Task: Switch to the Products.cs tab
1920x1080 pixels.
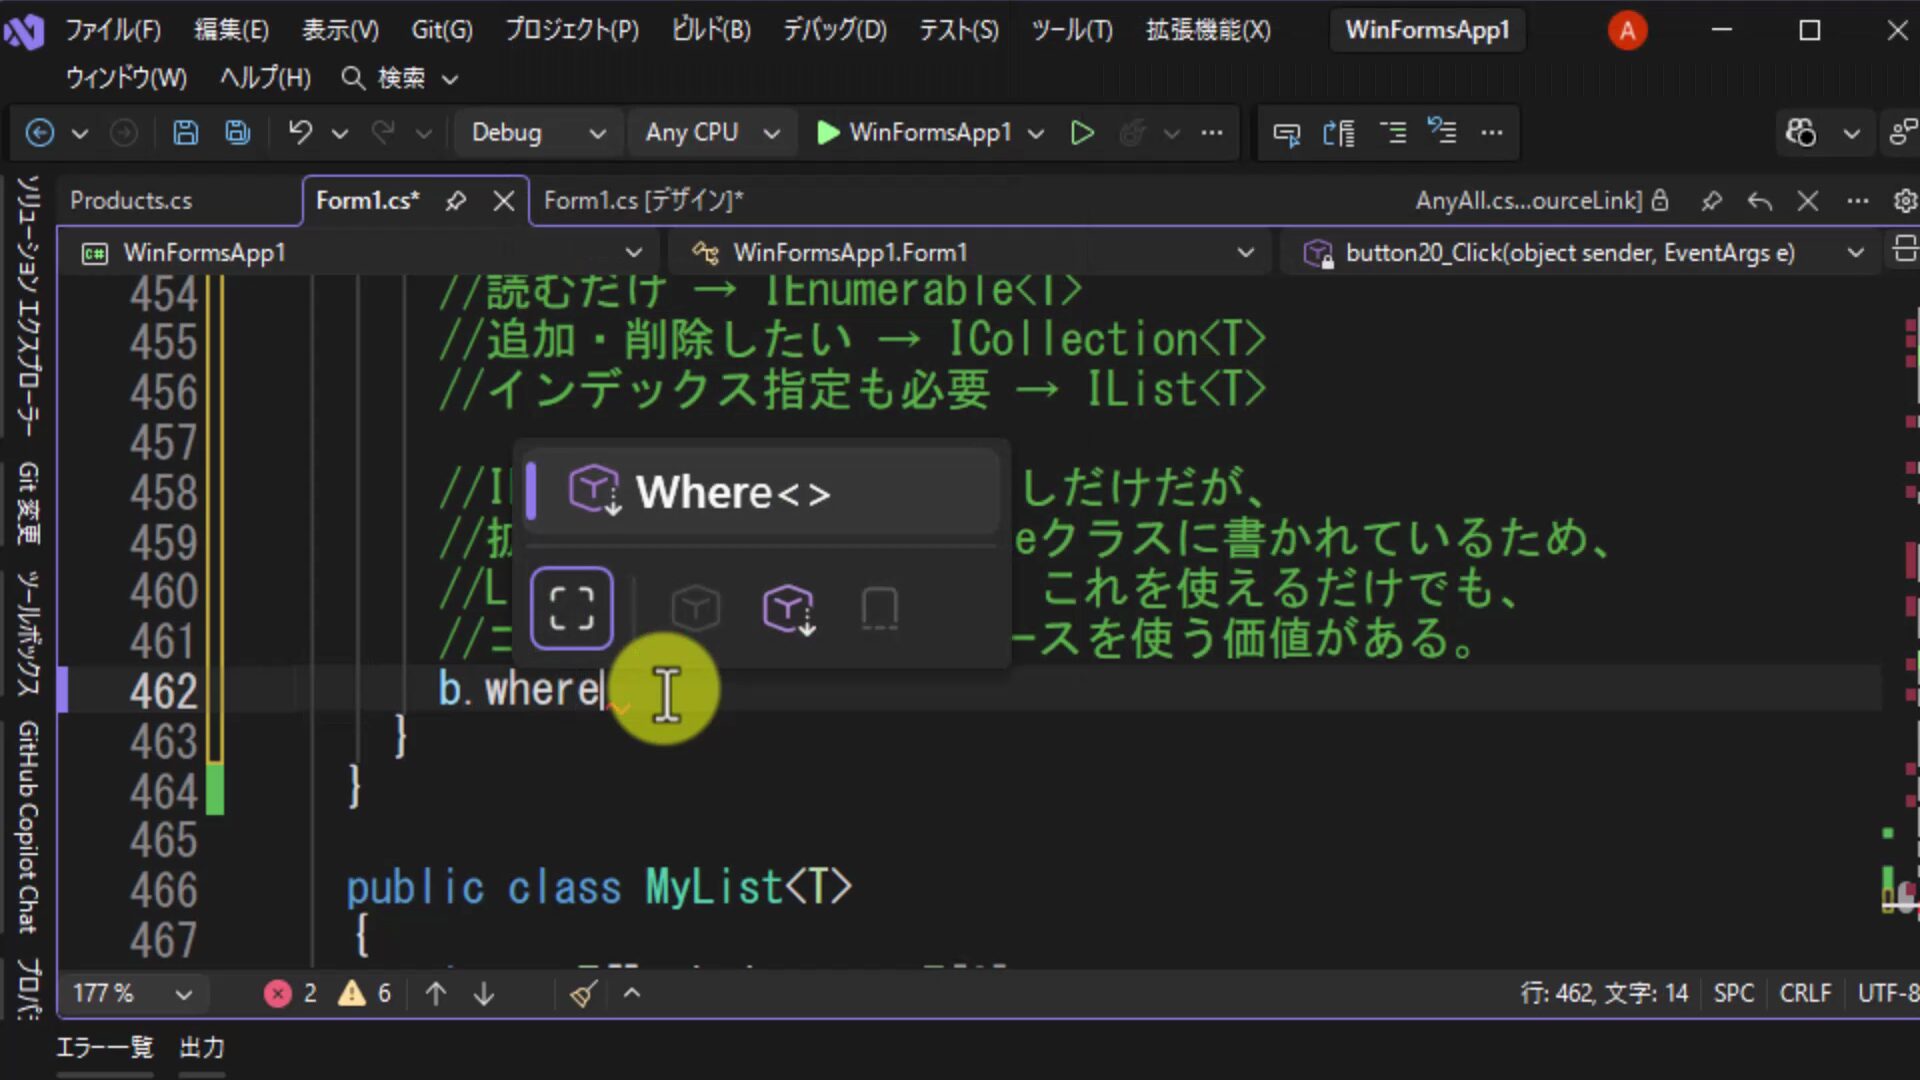Action: (131, 201)
